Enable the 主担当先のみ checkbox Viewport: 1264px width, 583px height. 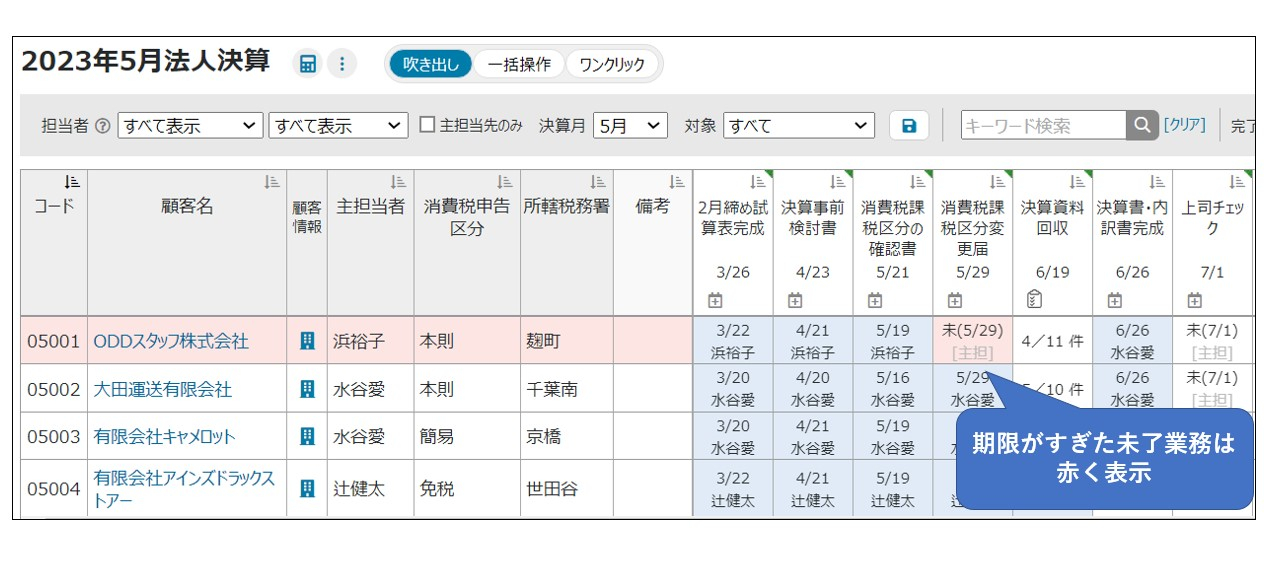pos(427,125)
